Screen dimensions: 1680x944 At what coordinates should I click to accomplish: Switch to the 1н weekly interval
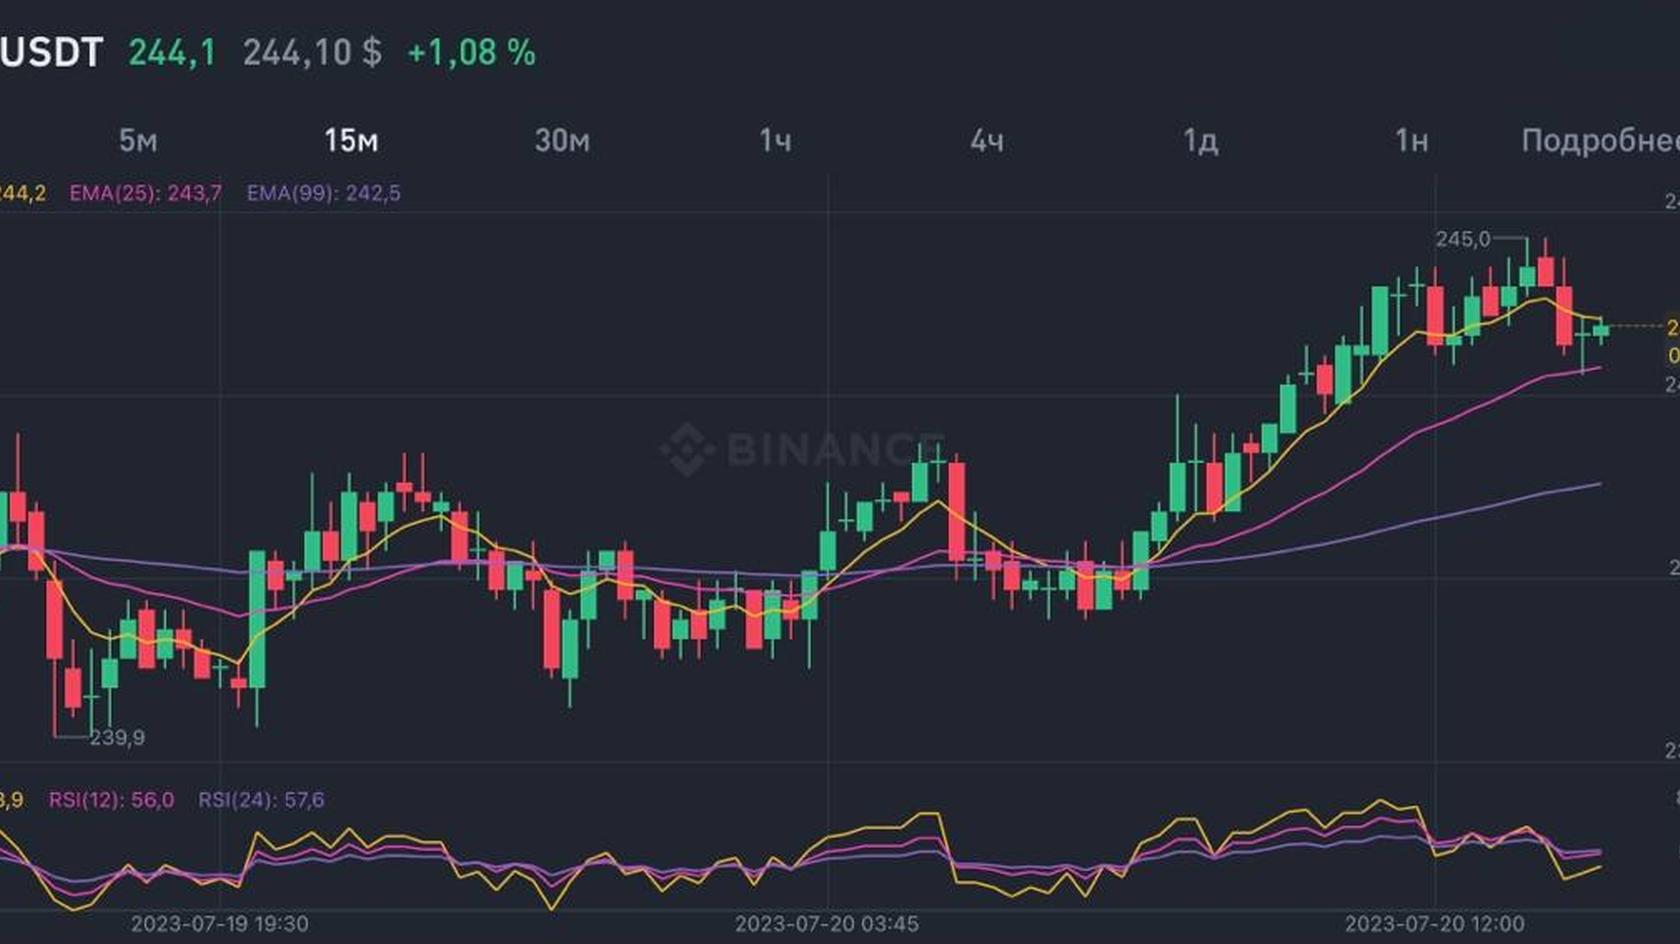click(1412, 141)
